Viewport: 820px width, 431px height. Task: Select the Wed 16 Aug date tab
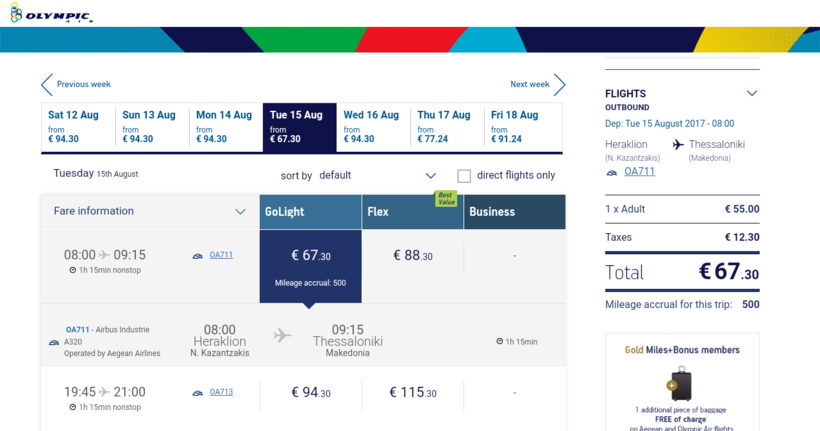[374, 127]
